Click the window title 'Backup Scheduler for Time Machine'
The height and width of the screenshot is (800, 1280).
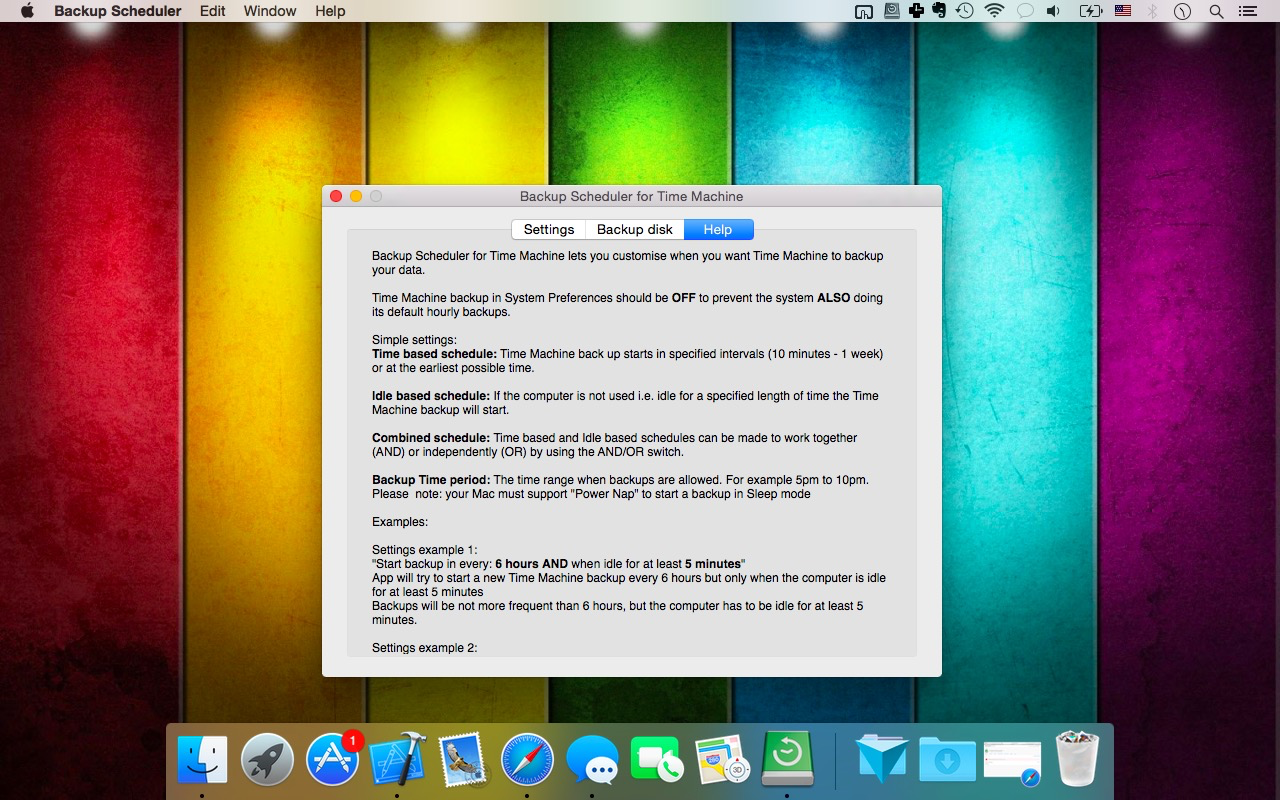click(x=632, y=197)
